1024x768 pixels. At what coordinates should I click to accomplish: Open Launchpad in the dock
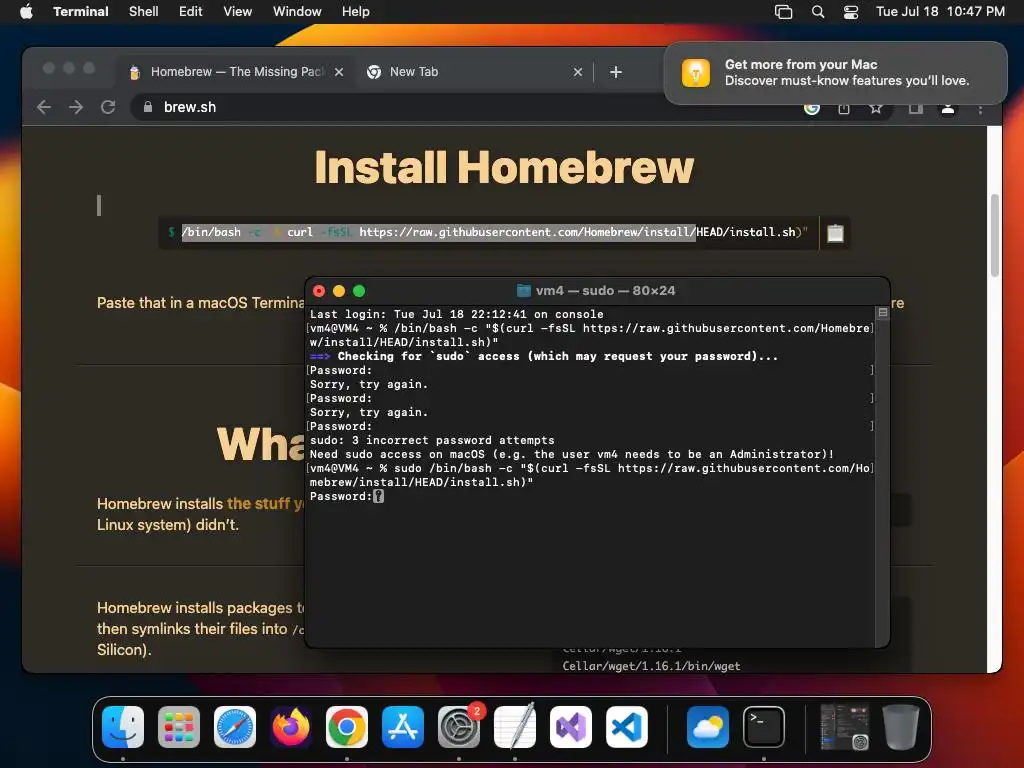(x=179, y=726)
